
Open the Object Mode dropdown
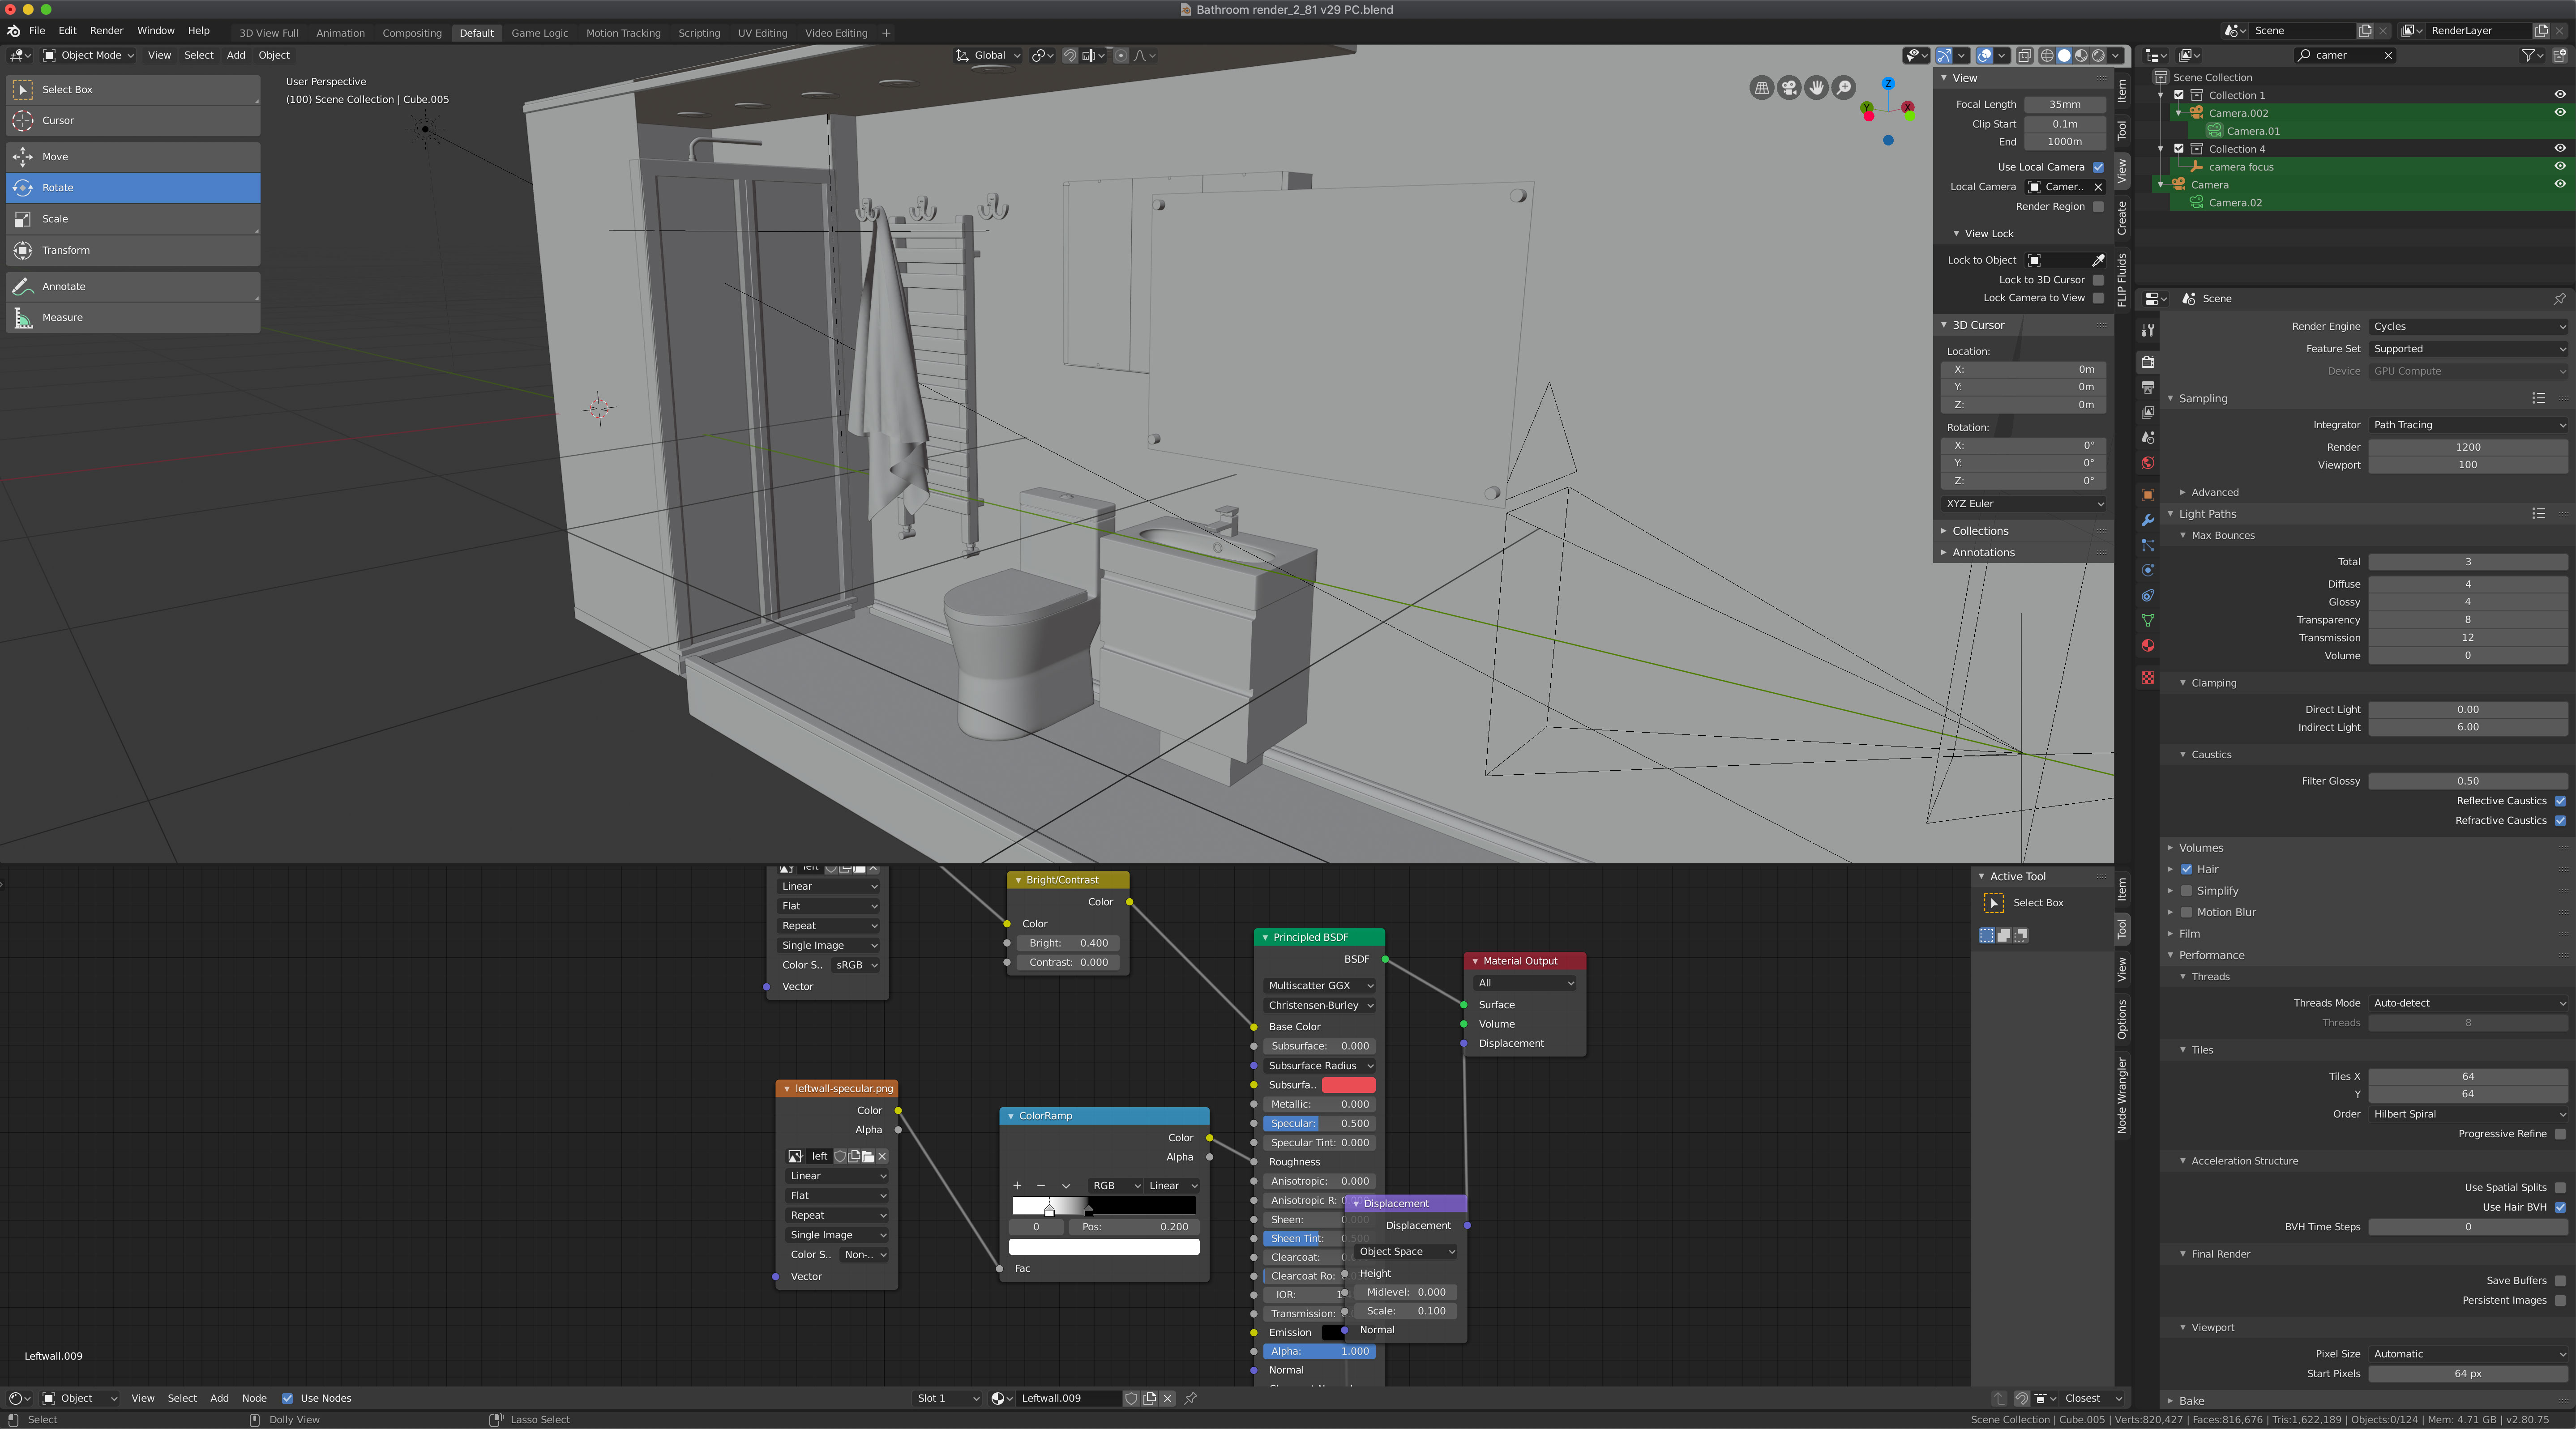pyautogui.click(x=88, y=55)
